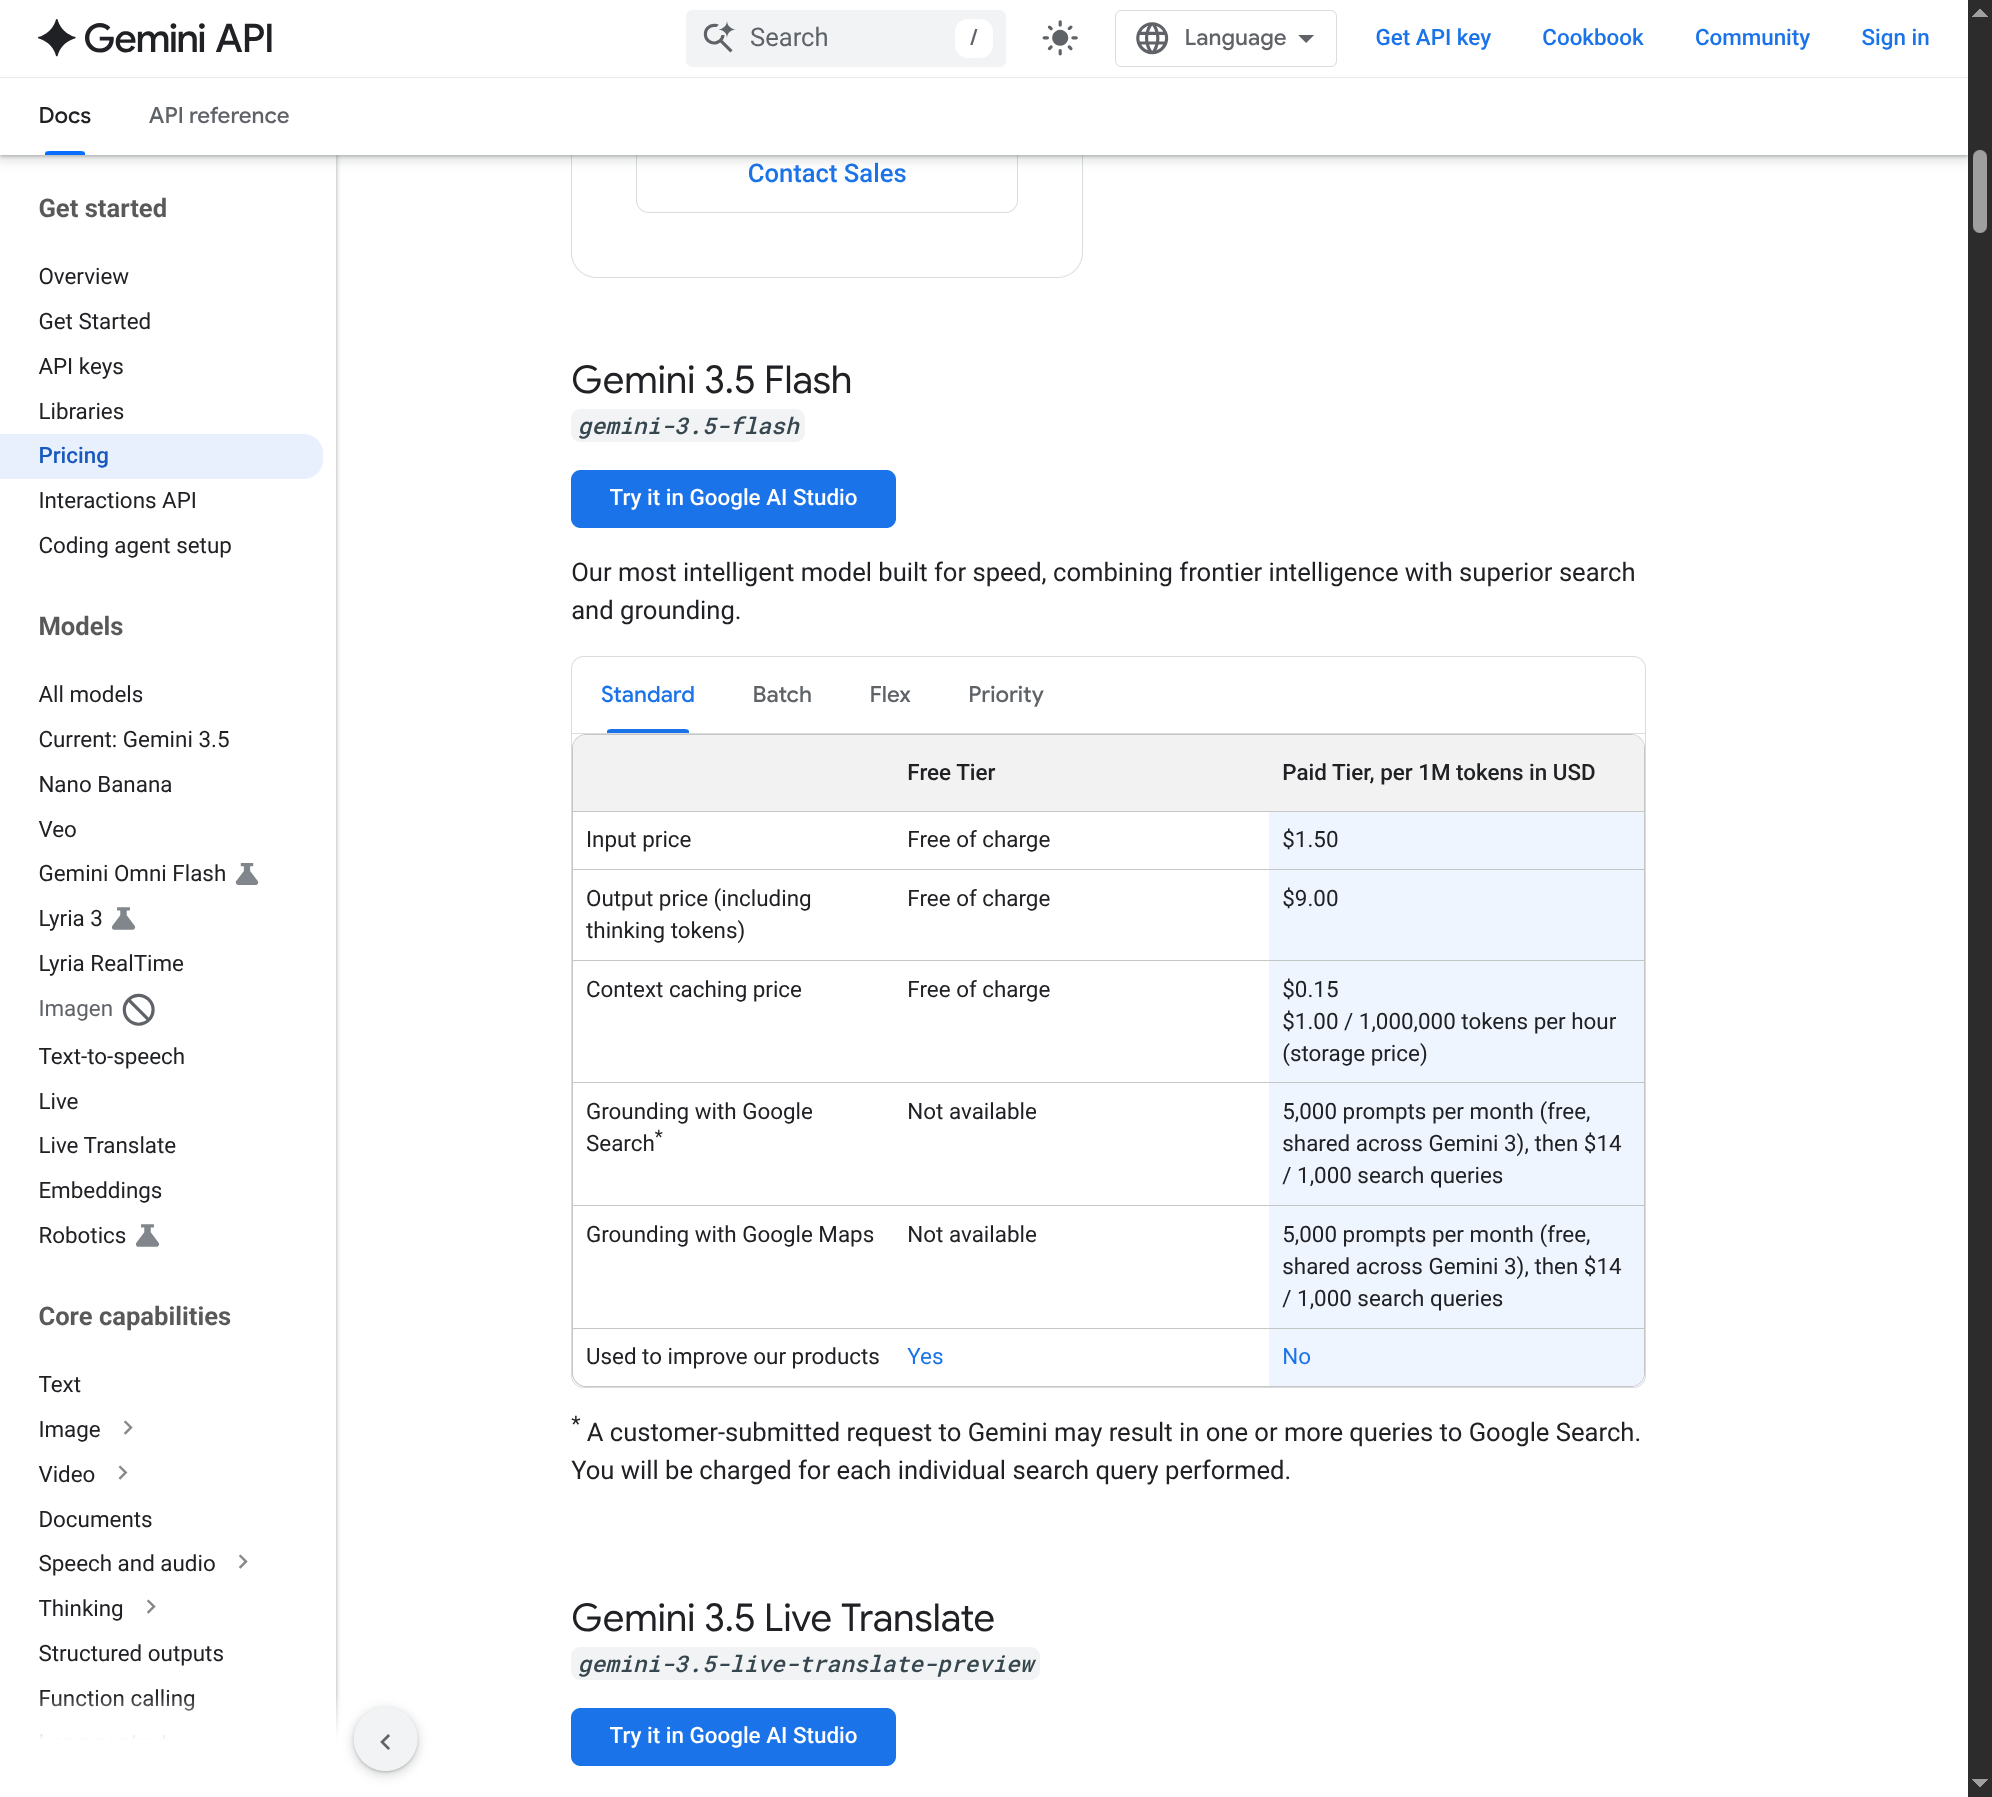Image resolution: width=1992 pixels, height=1797 pixels.
Task: Open the No link in Paid Tier column
Action: 1296,1357
